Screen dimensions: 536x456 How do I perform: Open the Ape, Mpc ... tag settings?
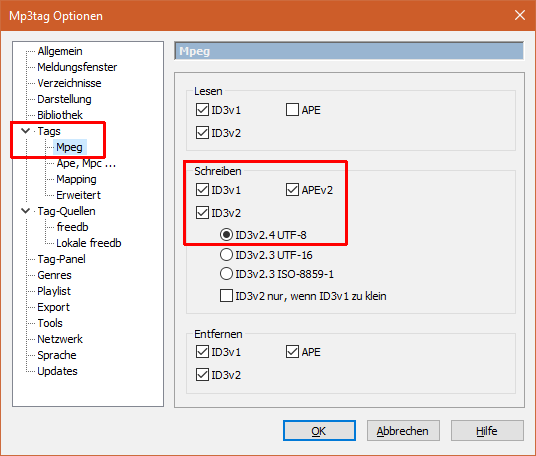tap(86, 163)
